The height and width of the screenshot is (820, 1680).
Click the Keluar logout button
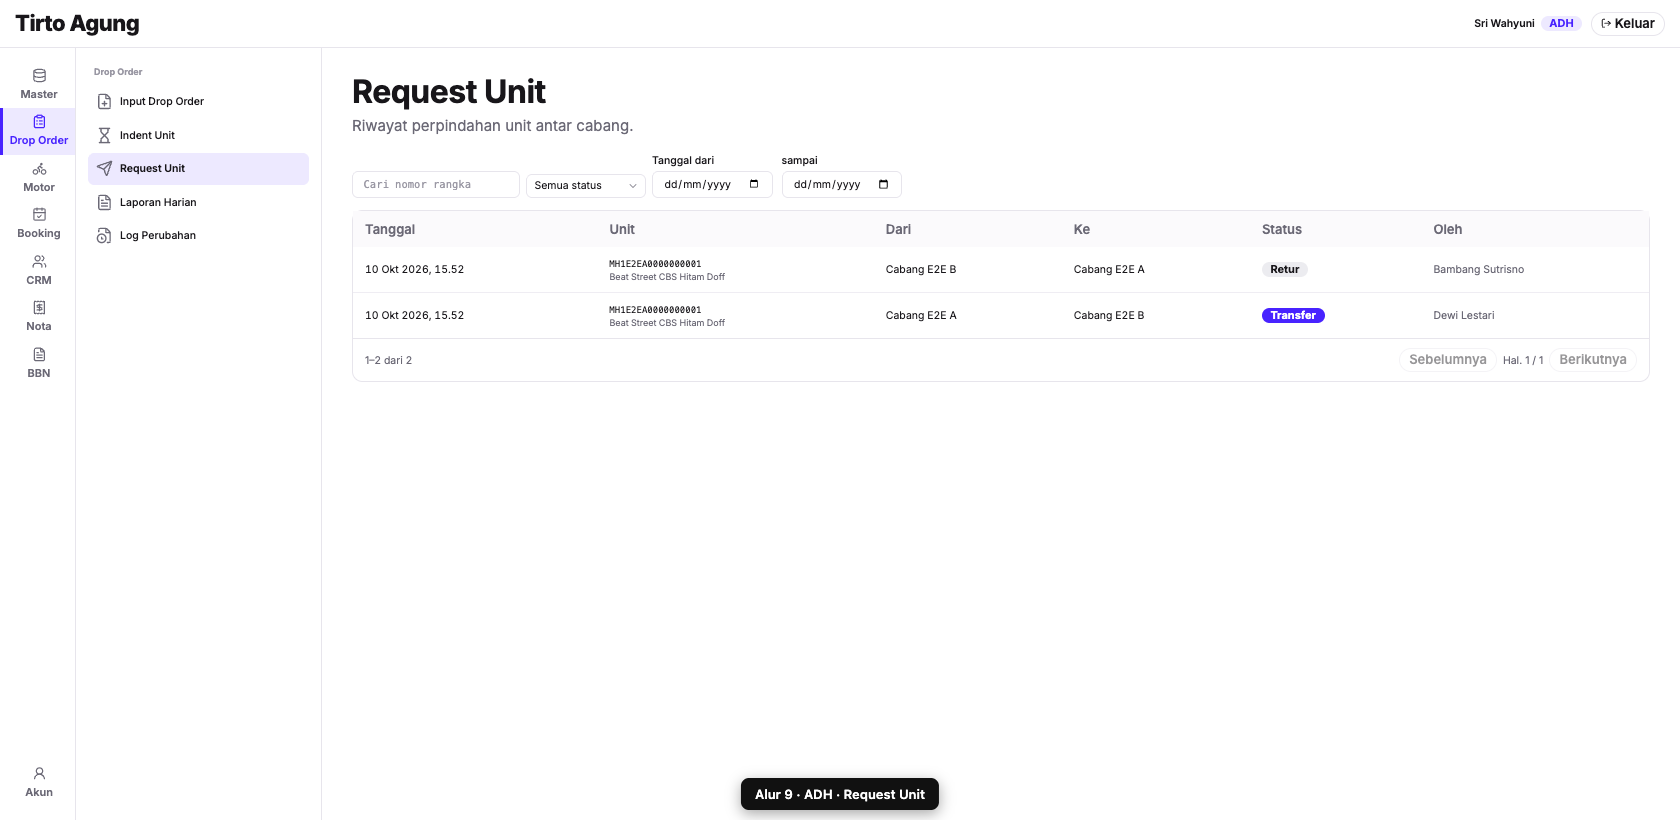pyautogui.click(x=1627, y=23)
